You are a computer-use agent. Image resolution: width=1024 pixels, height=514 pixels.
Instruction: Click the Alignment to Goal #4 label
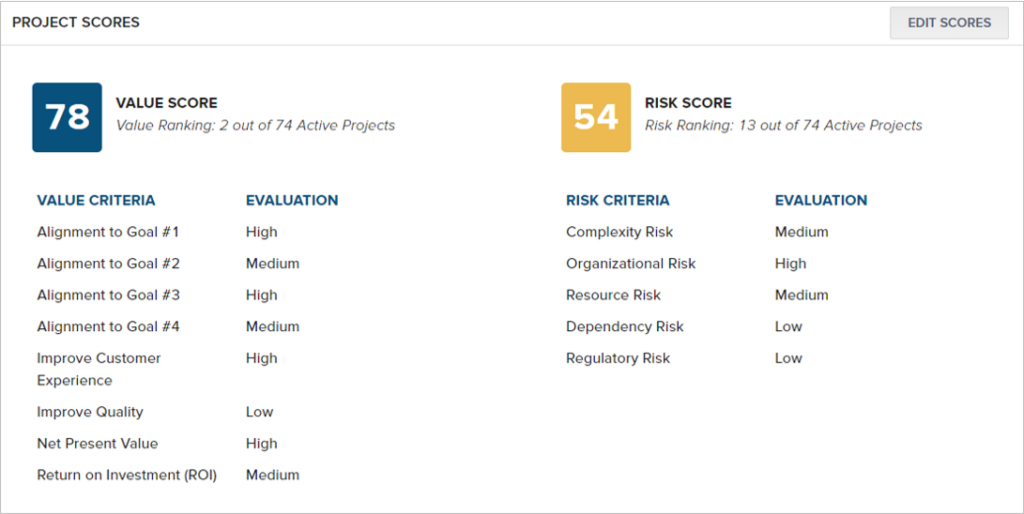click(108, 326)
